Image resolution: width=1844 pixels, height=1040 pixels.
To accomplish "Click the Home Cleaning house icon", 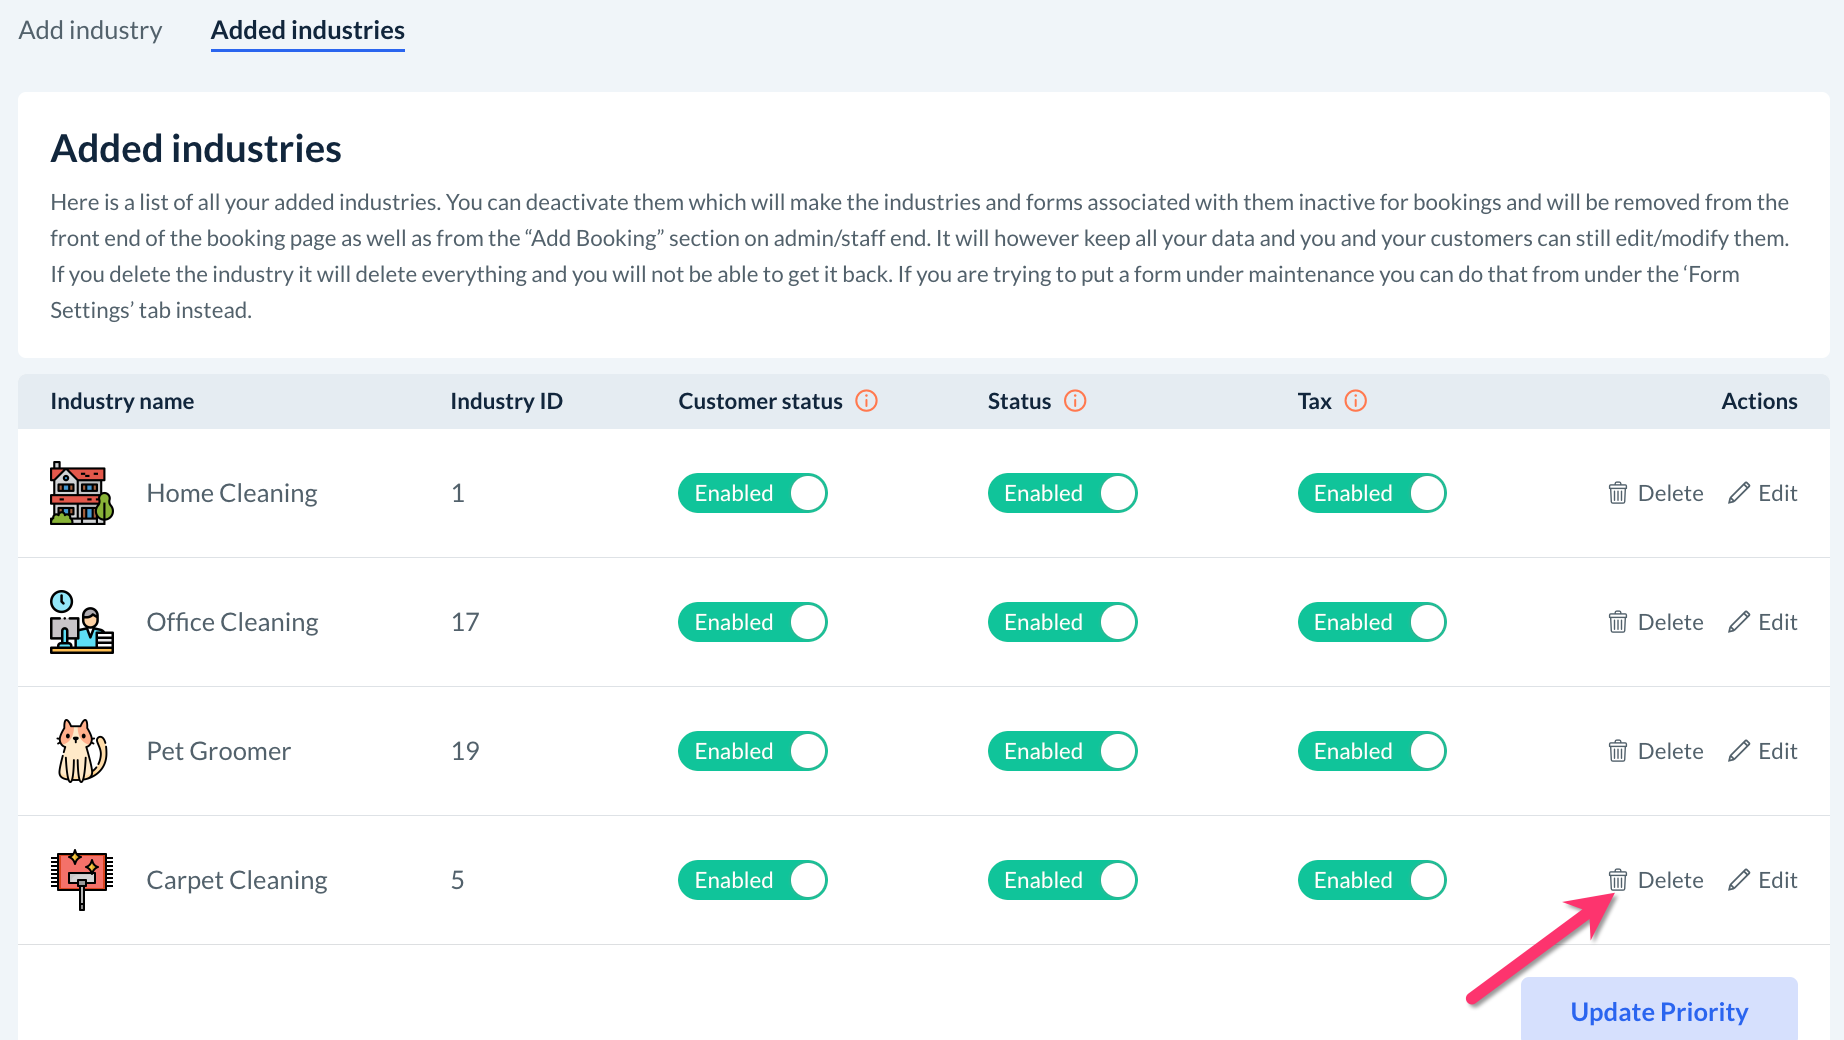I will tap(81, 493).
